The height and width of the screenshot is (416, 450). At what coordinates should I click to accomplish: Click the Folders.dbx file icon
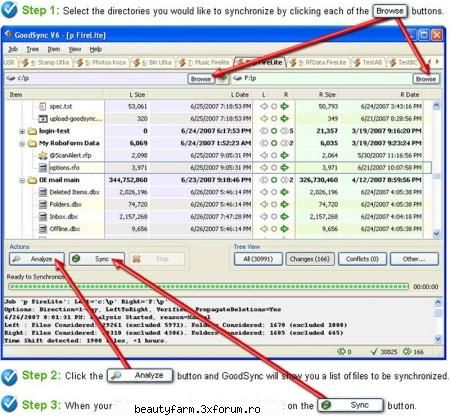[x=43, y=204]
